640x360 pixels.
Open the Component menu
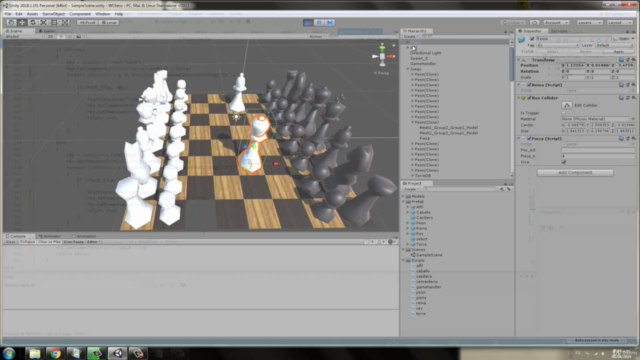coord(80,14)
